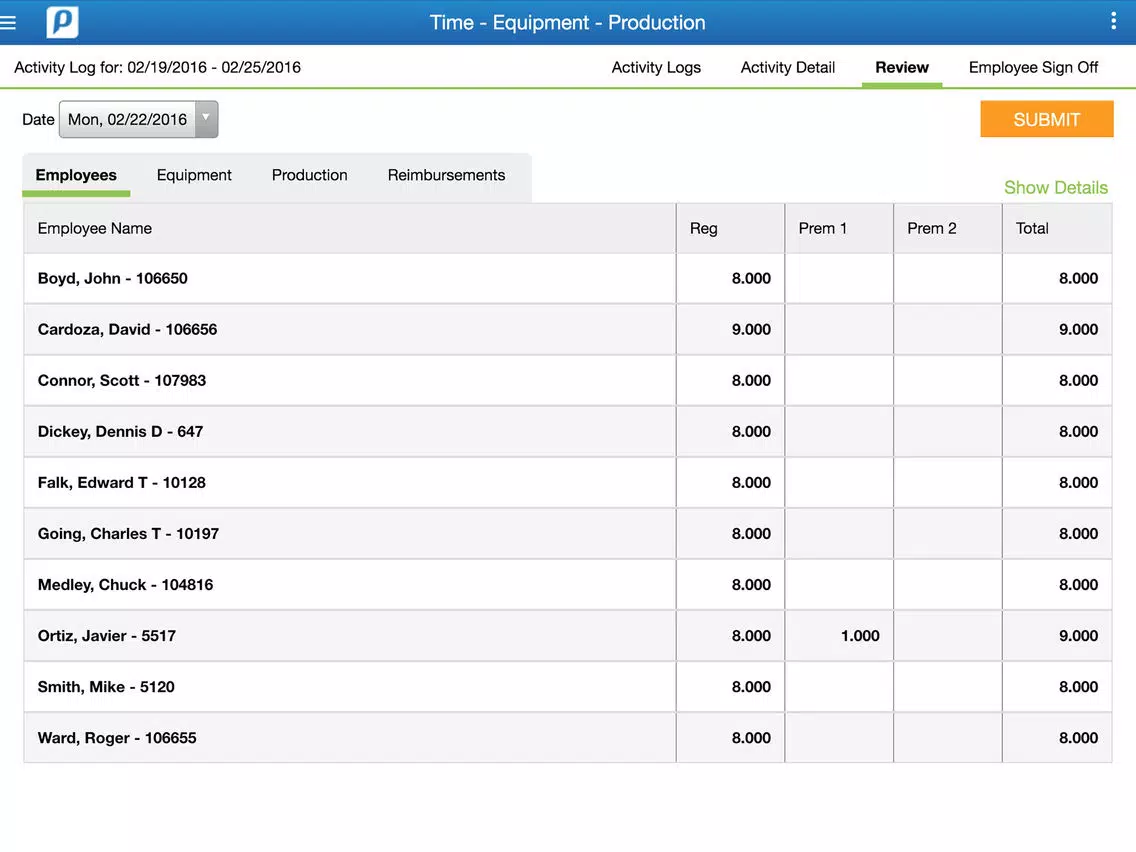1136x852 pixels.
Task: Open the vertical three-dot options menu
Action: [x=1113, y=22]
